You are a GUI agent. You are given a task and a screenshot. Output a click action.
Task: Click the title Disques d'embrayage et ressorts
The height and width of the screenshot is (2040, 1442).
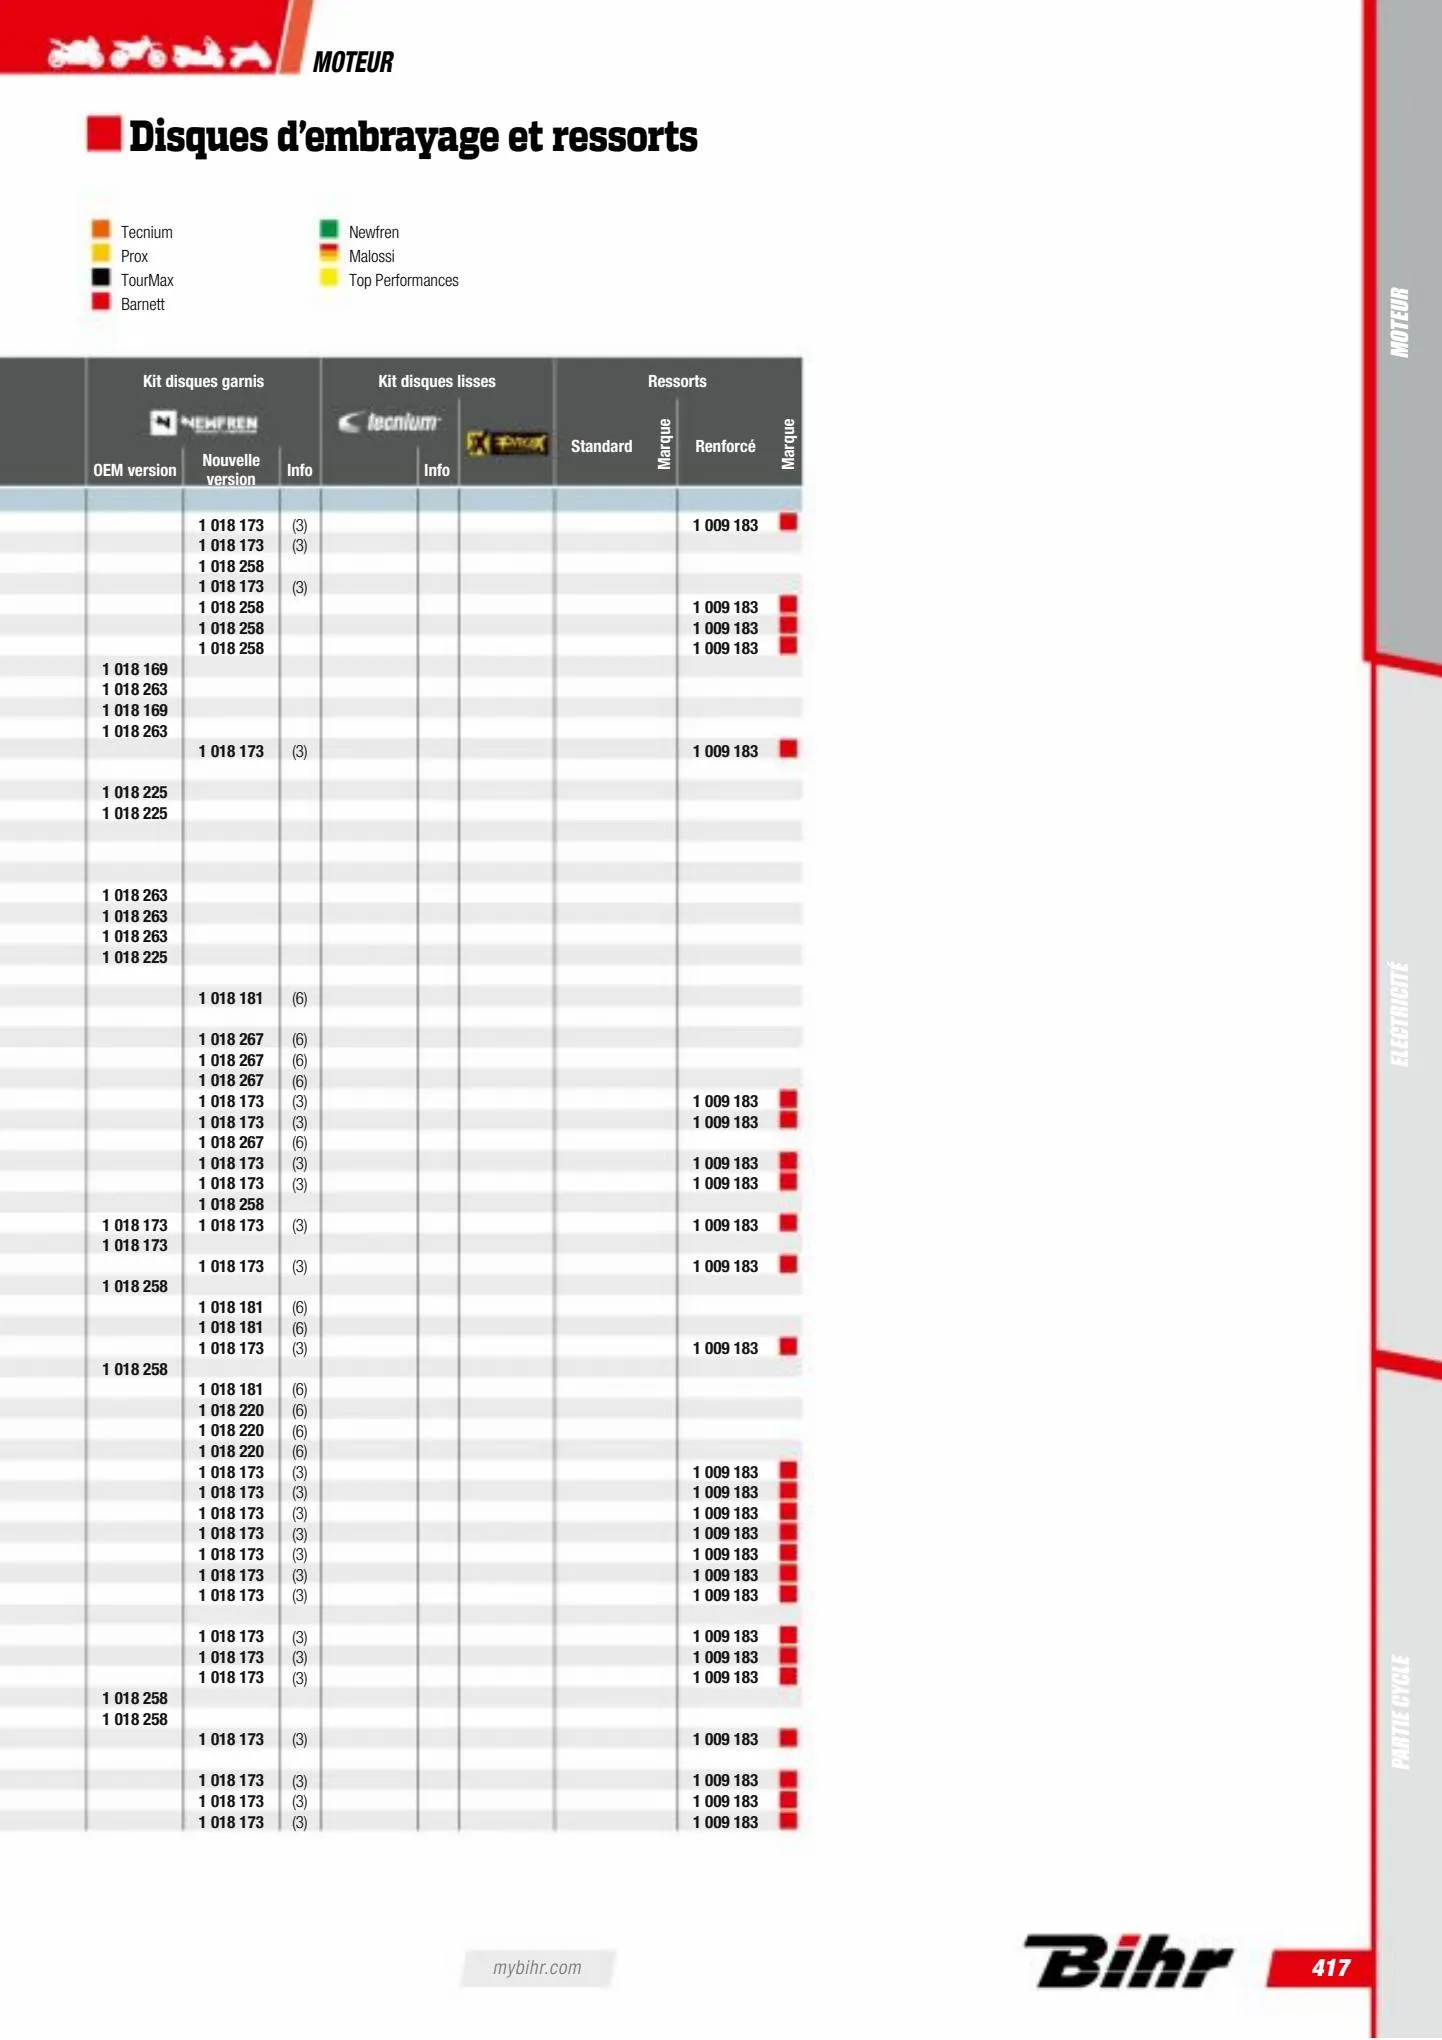point(413,137)
